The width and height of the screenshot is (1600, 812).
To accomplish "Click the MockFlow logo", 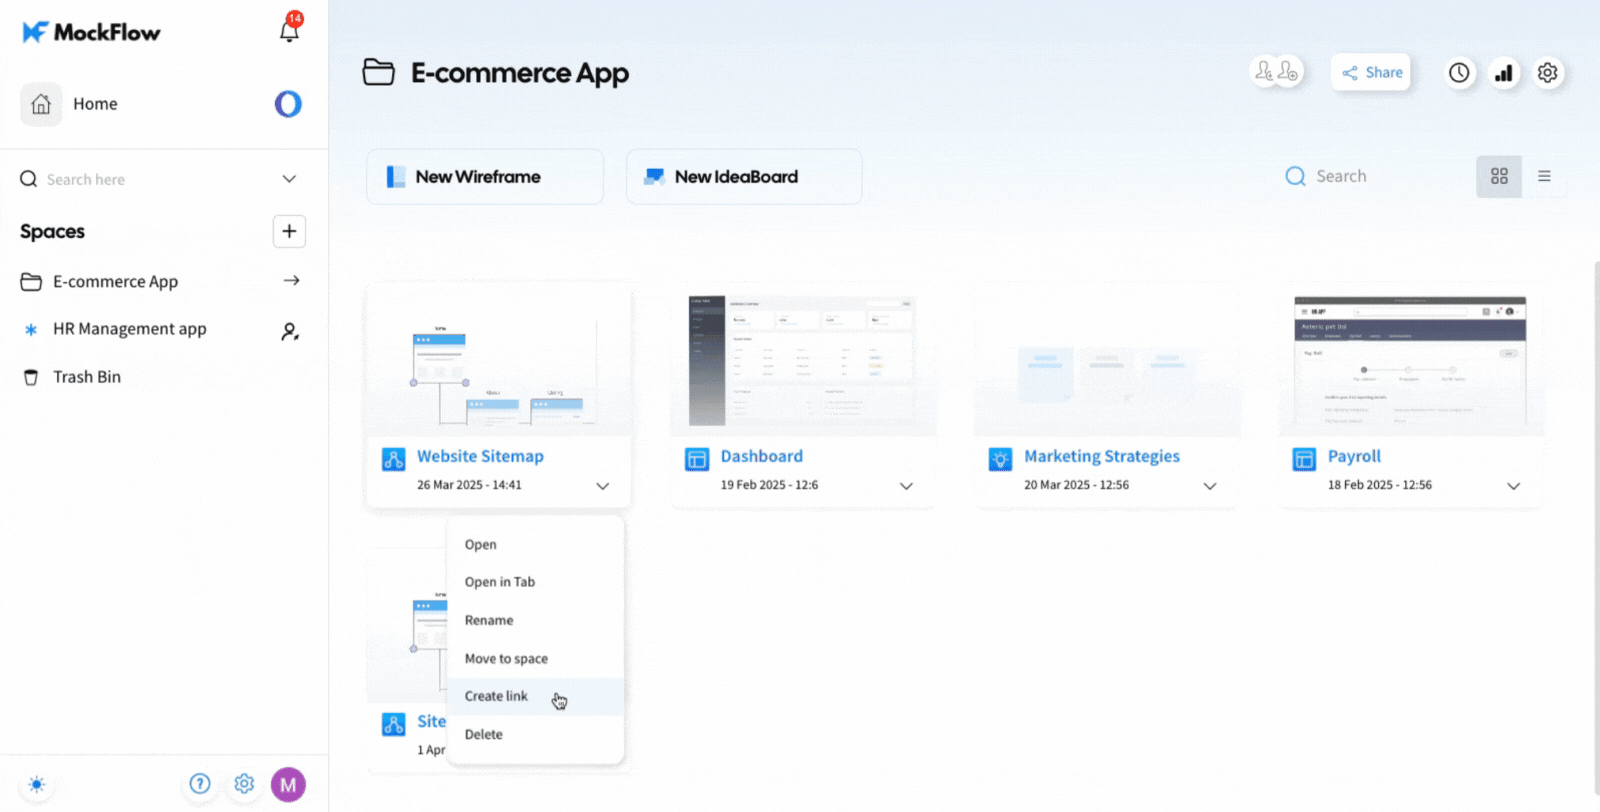I will 91,32.
